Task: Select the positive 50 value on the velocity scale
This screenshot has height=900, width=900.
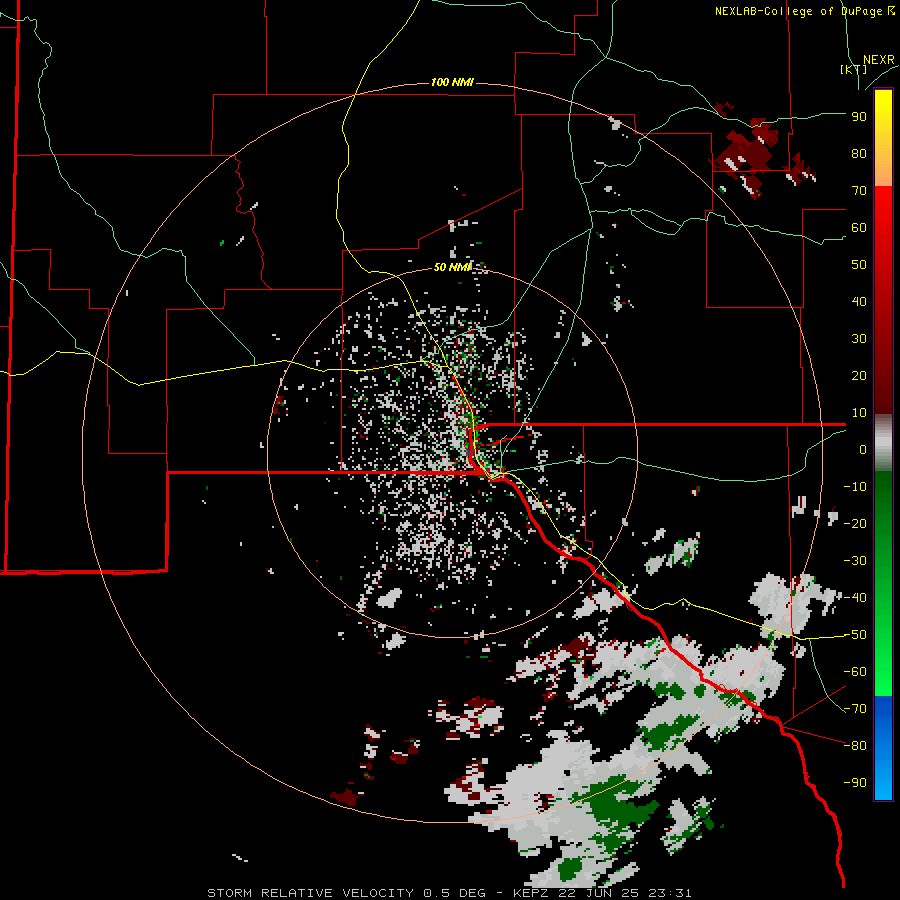Action: pos(859,265)
